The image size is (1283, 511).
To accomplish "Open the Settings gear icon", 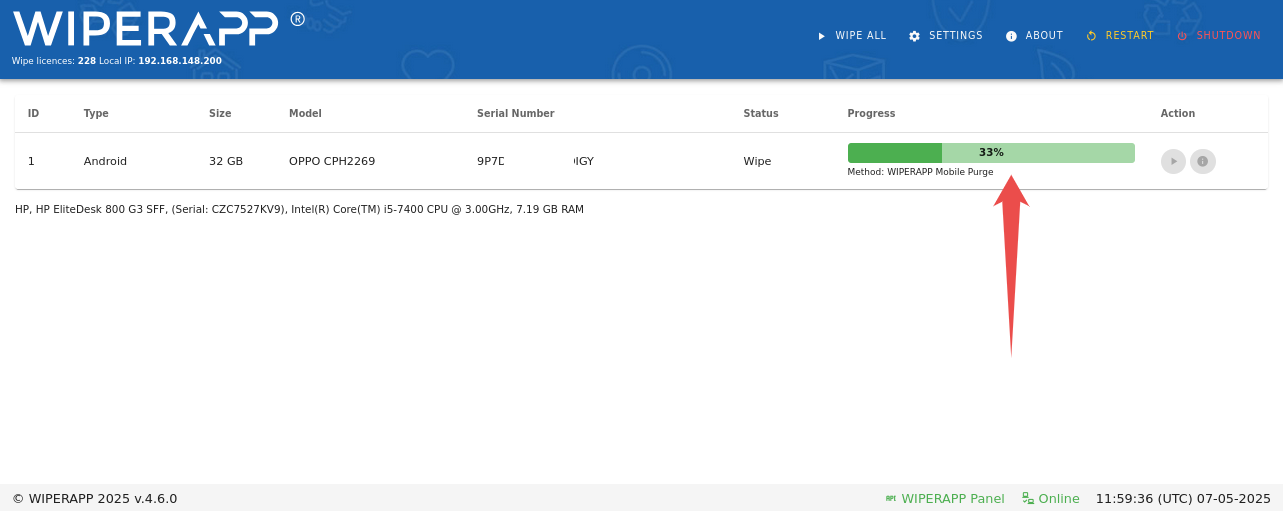I will click(914, 36).
